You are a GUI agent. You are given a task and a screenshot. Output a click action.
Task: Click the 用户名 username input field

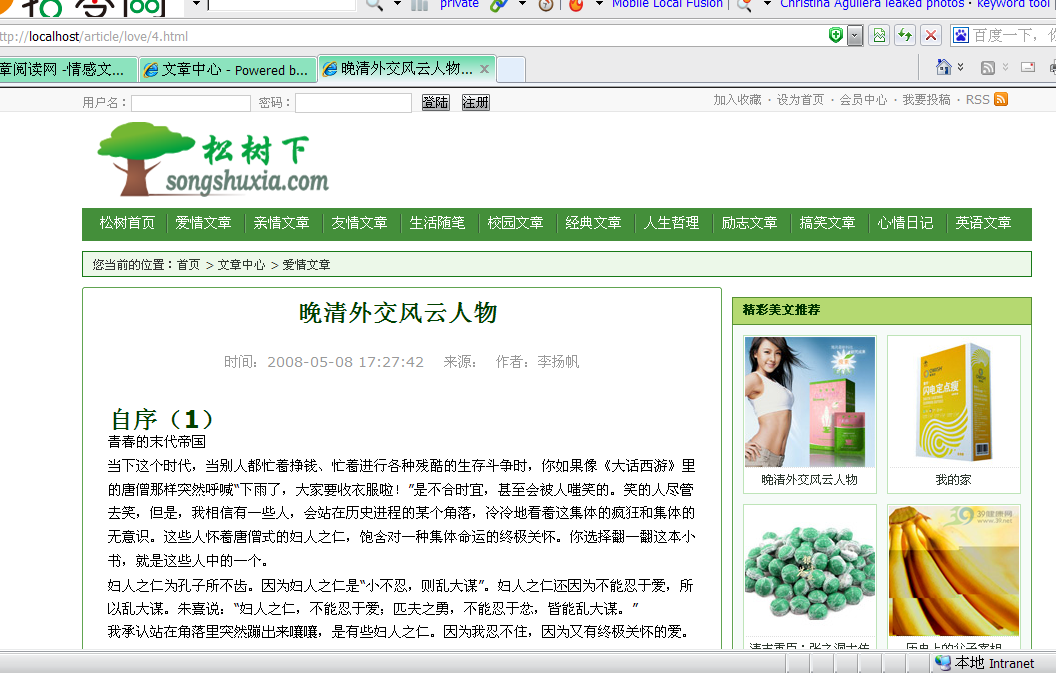click(x=190, y=103)
